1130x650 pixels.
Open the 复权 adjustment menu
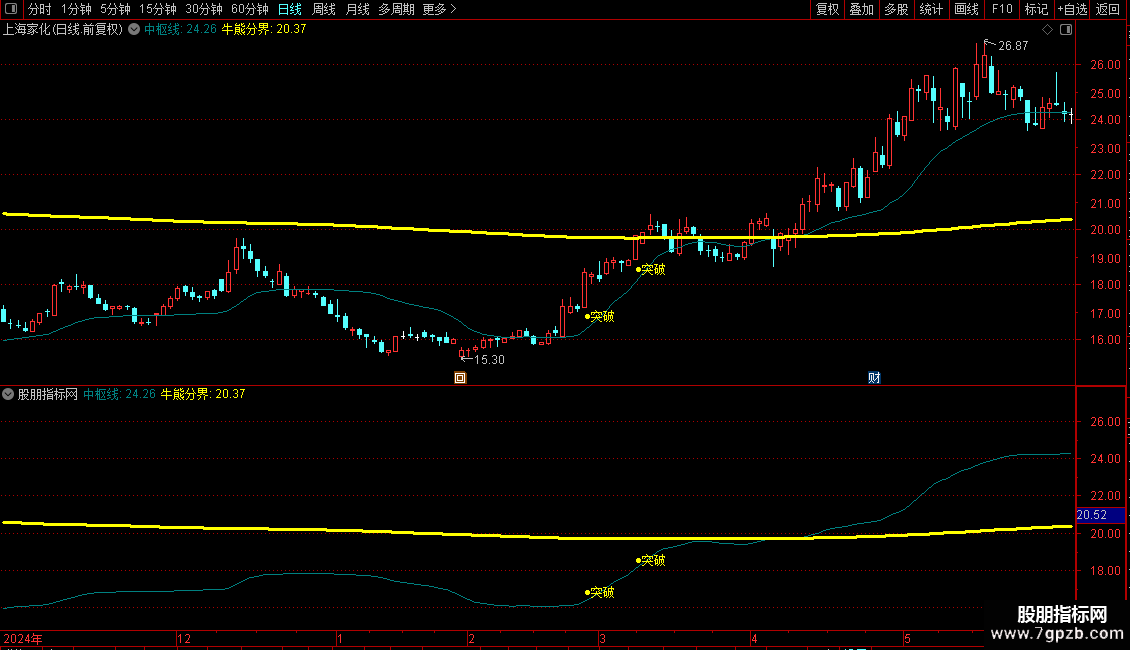[827, 9]
